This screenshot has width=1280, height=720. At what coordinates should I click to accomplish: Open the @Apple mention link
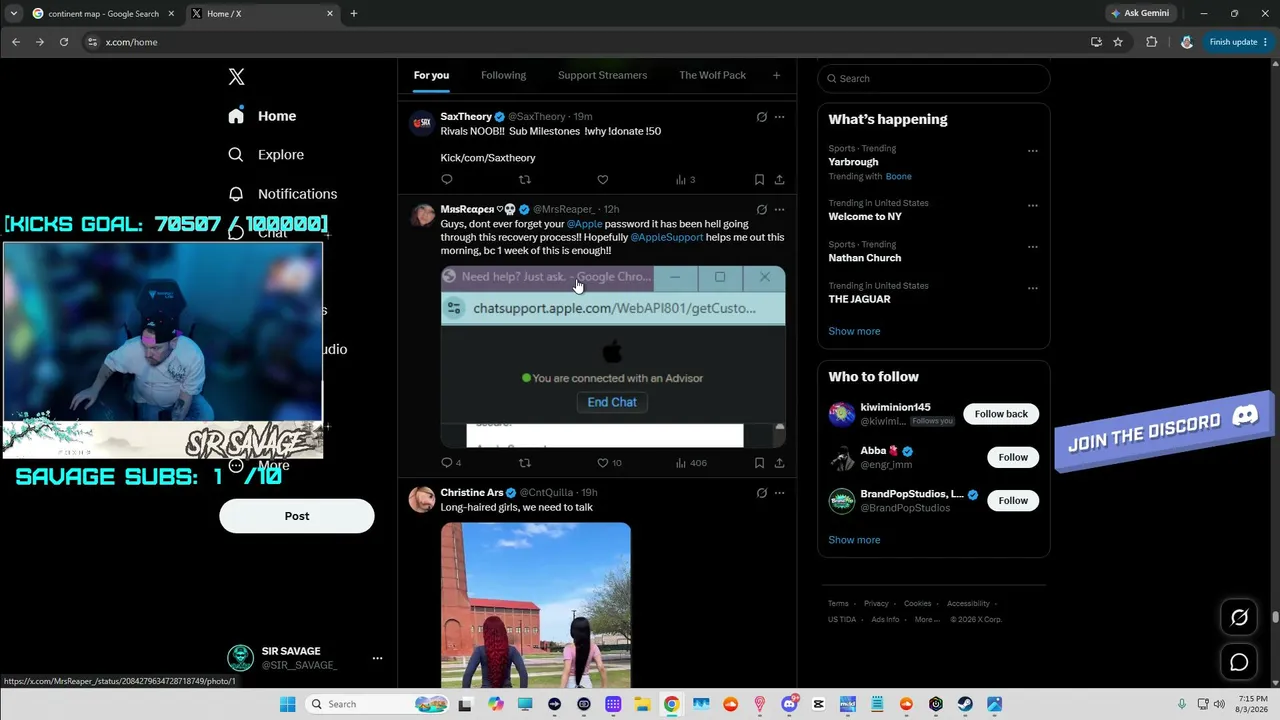pyautogui.click(x=584, y=224)
